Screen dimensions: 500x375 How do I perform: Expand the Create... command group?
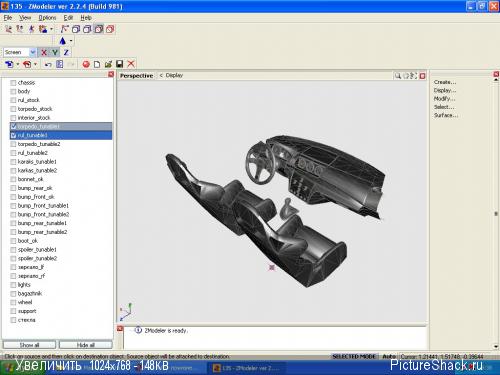(x=445, y=82)
